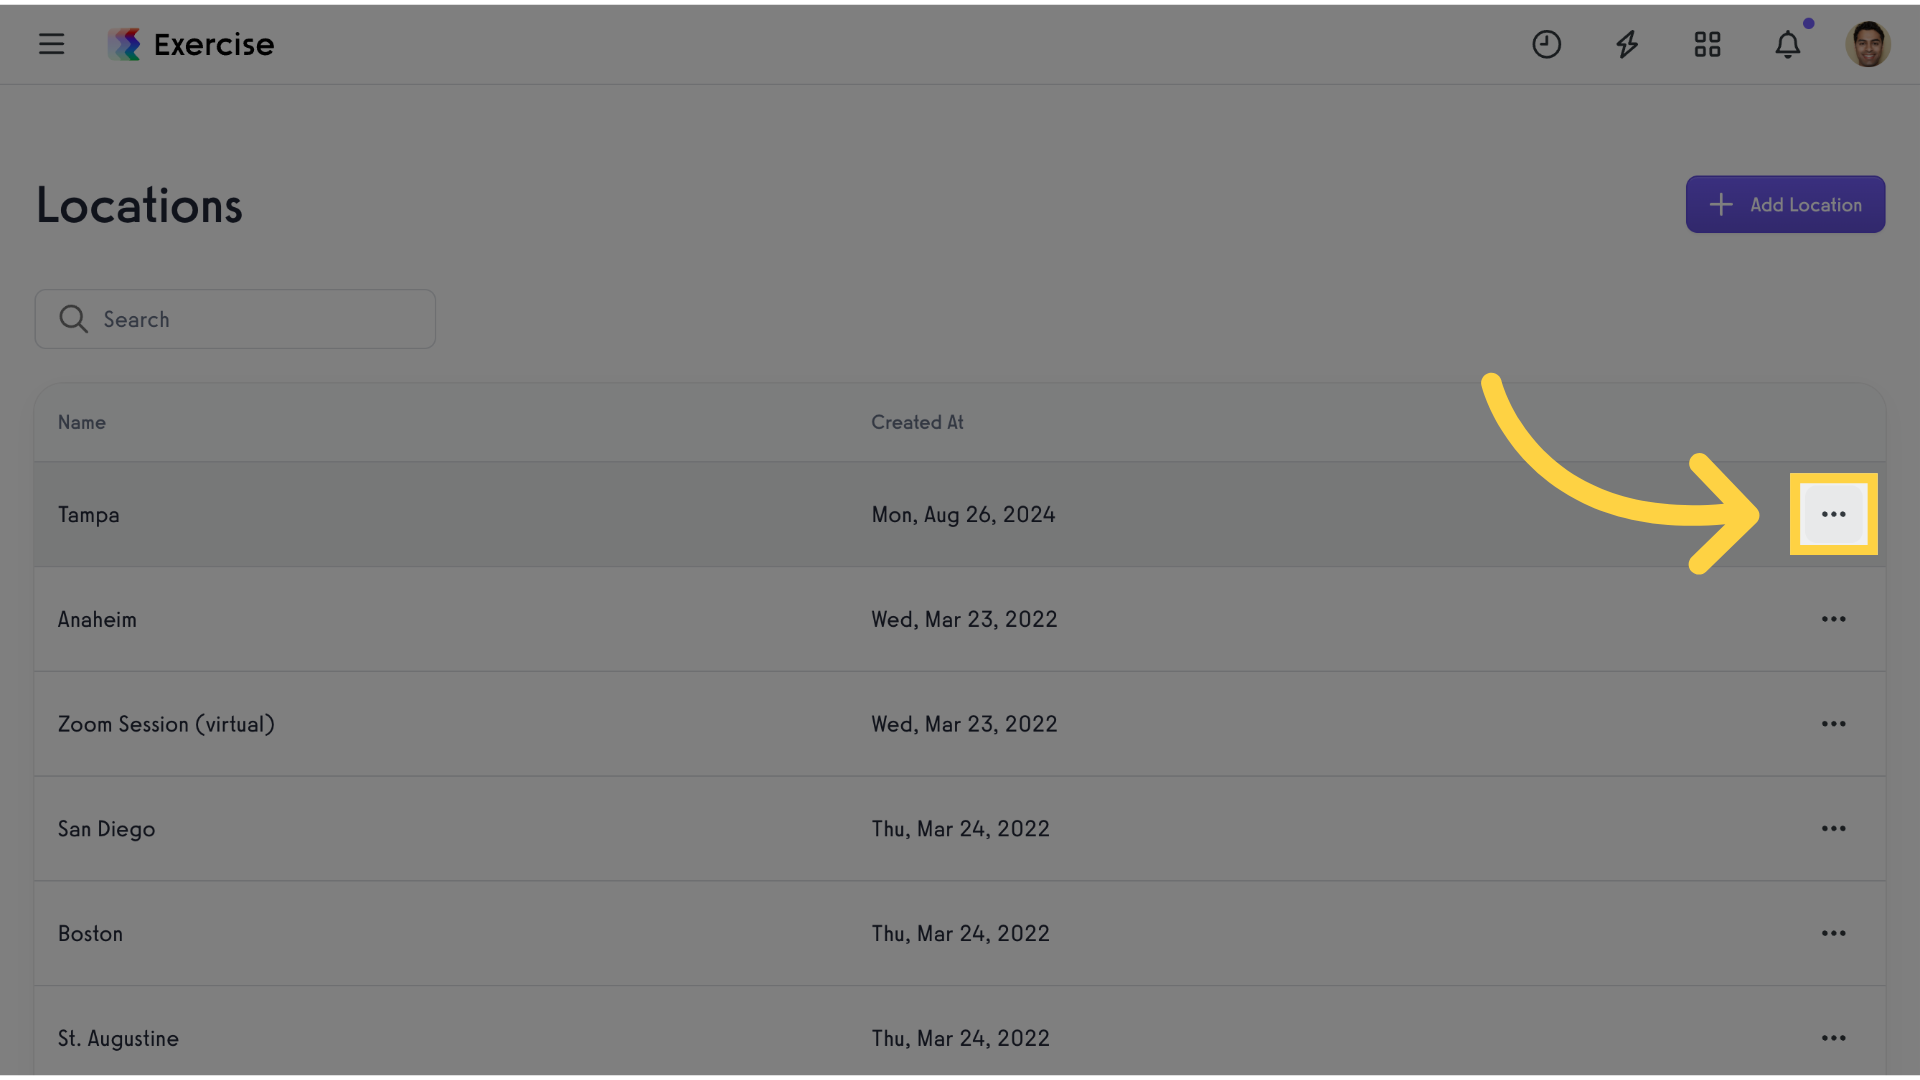
Task: Focus the Search locations field
Action: (235, 319)
